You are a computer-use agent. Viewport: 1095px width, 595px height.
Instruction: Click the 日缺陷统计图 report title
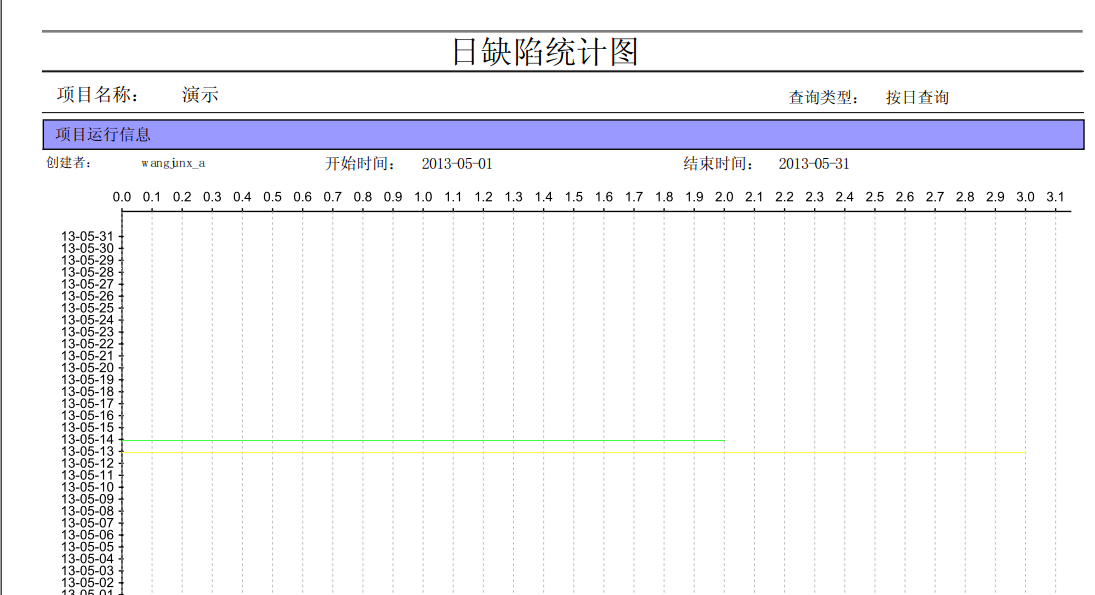pyautogui.click(x=545, y=52)
